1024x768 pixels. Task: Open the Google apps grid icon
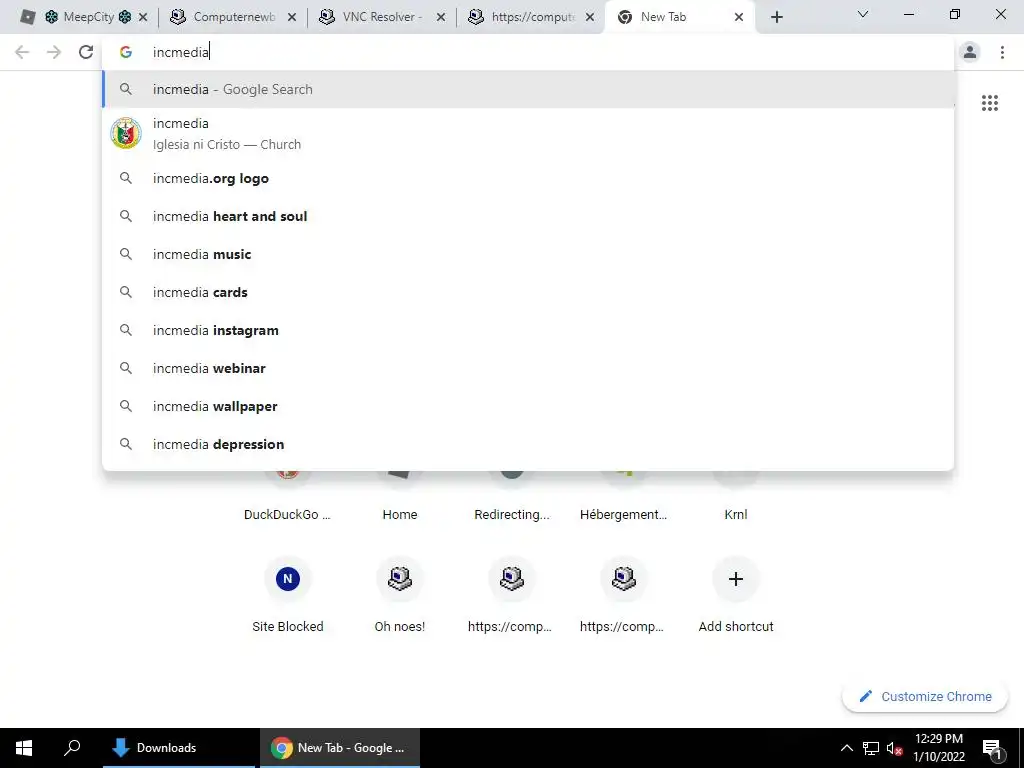(989, 103)
